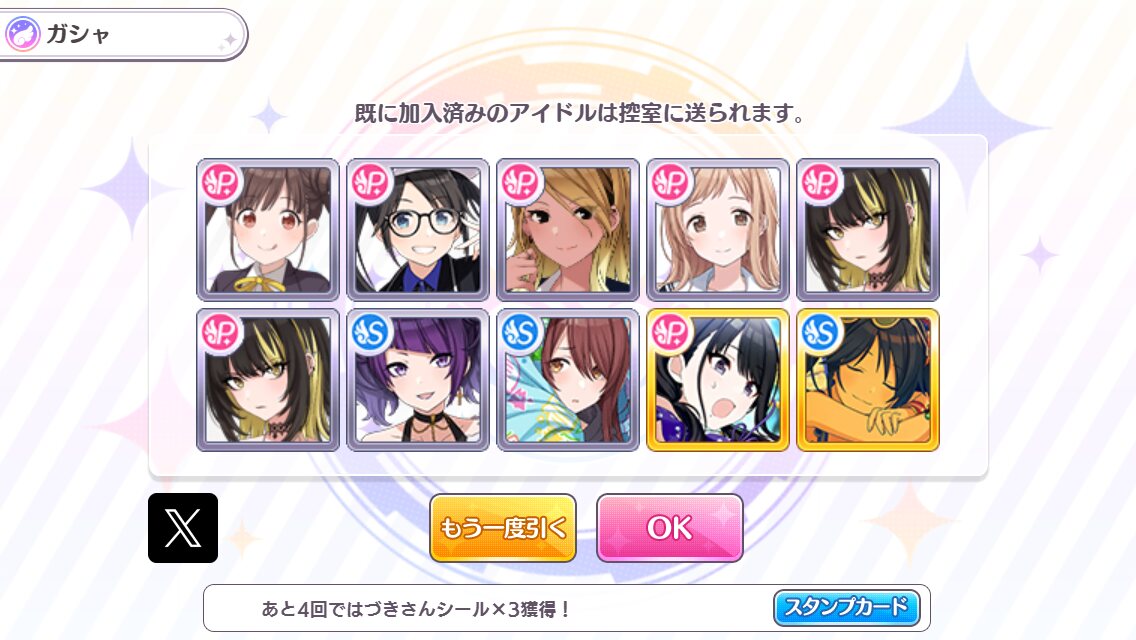The image size is (1136, 640).
Task: Click the X share icon
Action: pyautogui.click(x=183, y=528)
